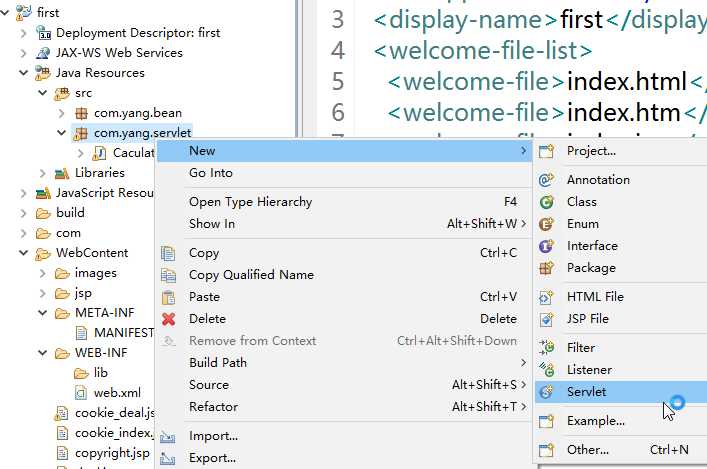Expand the images folder node
Image resolution: width=707 pixels, height=469 pixels.
42,273
